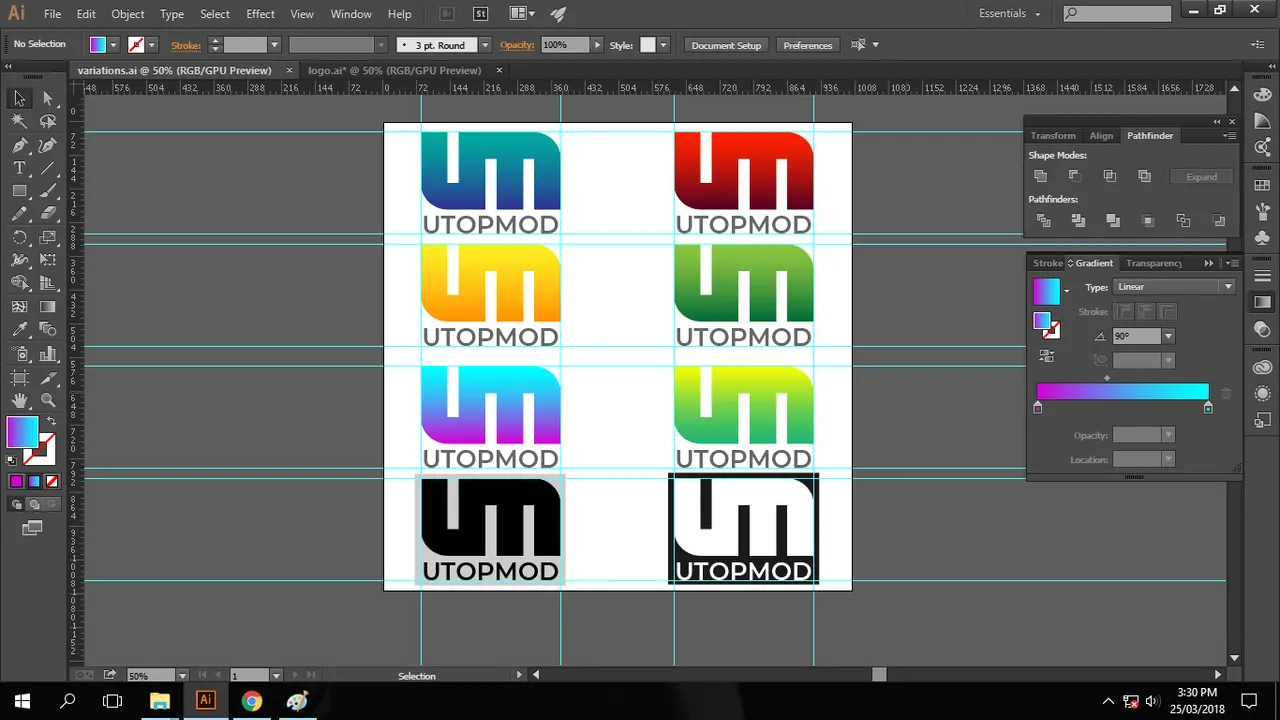The height and width of the screenshot is (720, 1280).
Task: Click the Divide pathfinder icon
Action: coord(1043,220)
